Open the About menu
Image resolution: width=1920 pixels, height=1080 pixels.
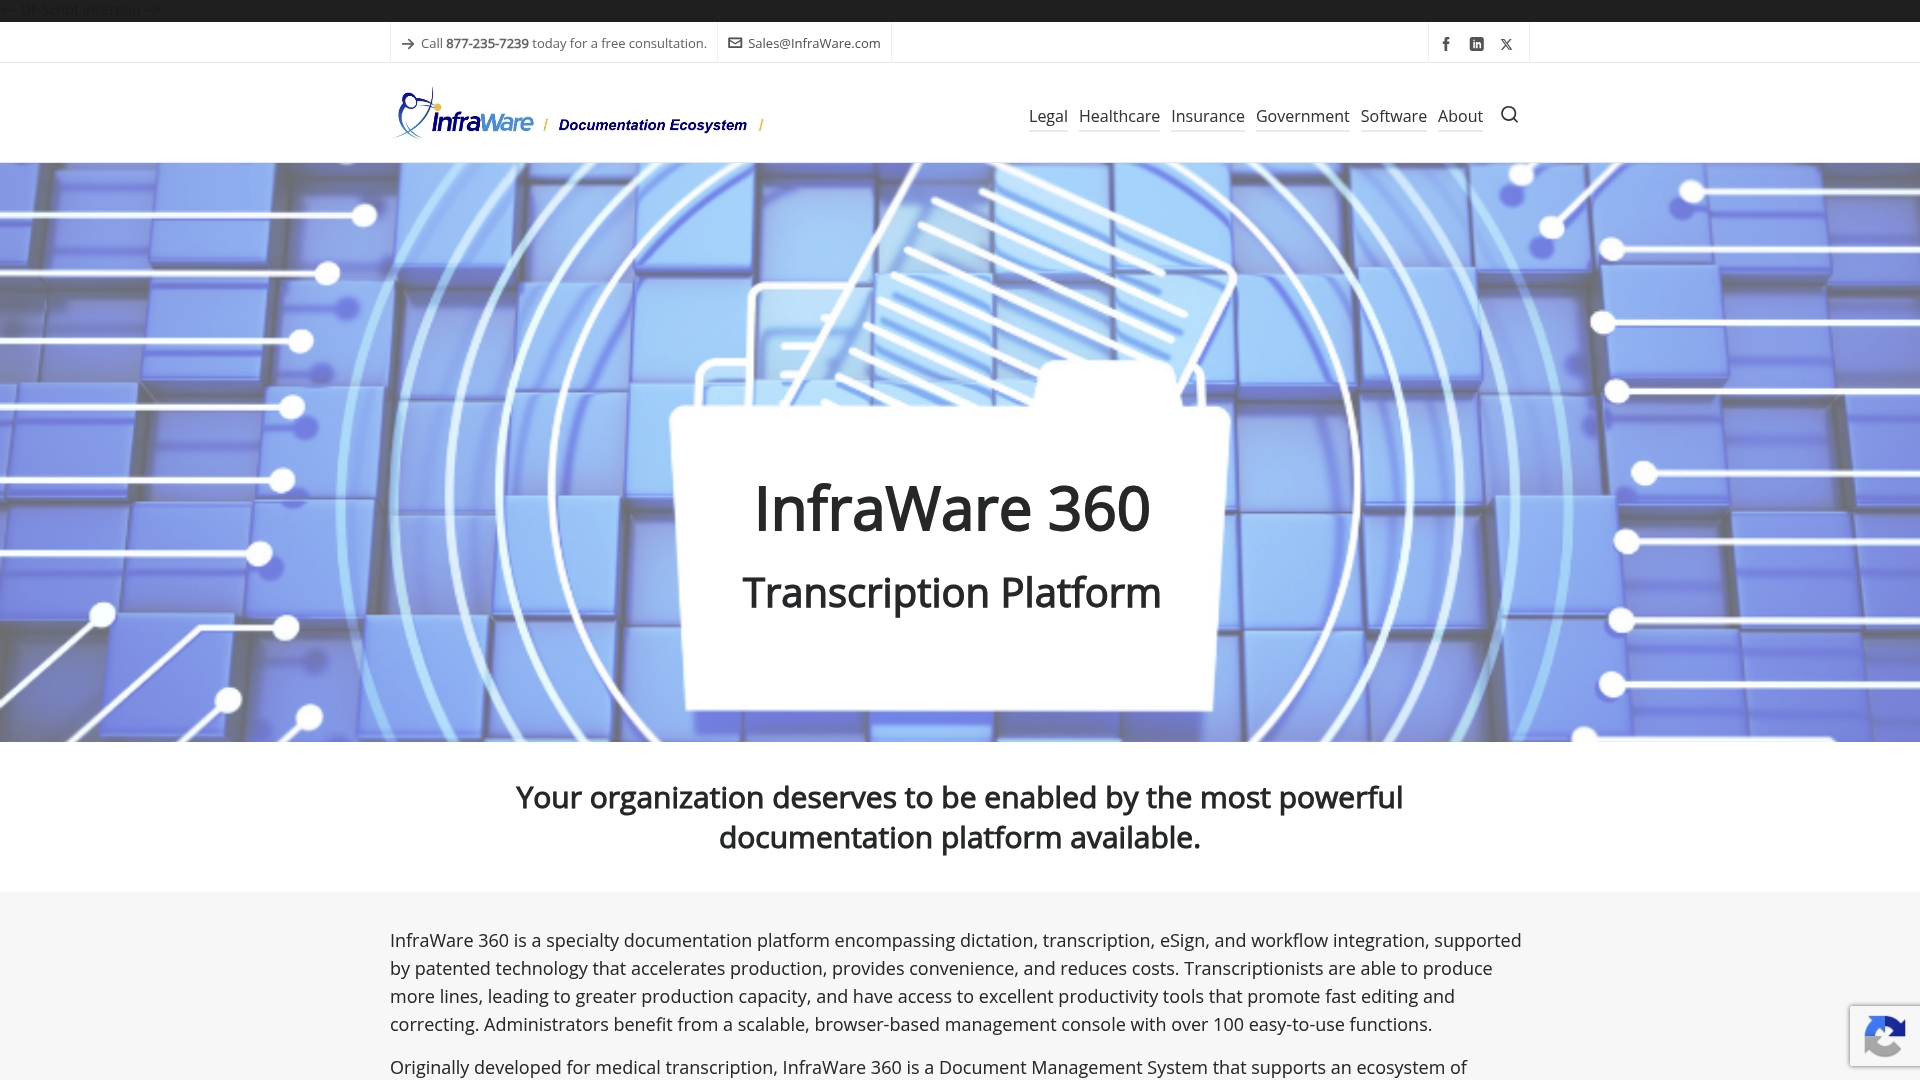[1460, 116]
